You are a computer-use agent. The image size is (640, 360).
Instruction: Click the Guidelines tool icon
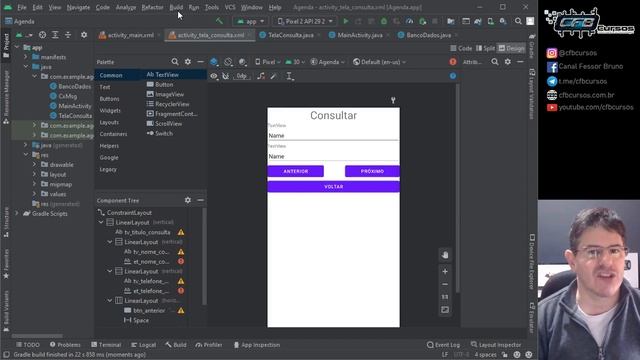289,76
